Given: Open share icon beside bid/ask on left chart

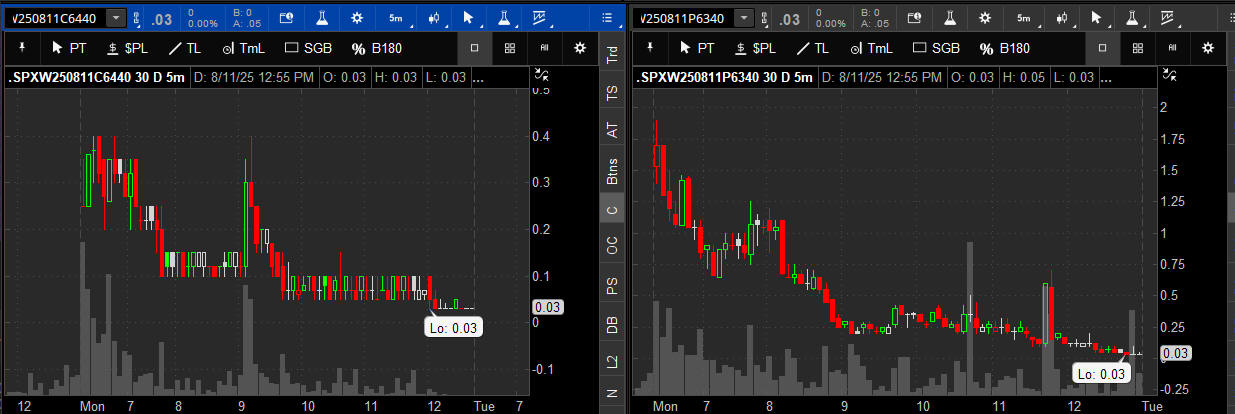Looking at the screenshot, I should click(286, 18).
